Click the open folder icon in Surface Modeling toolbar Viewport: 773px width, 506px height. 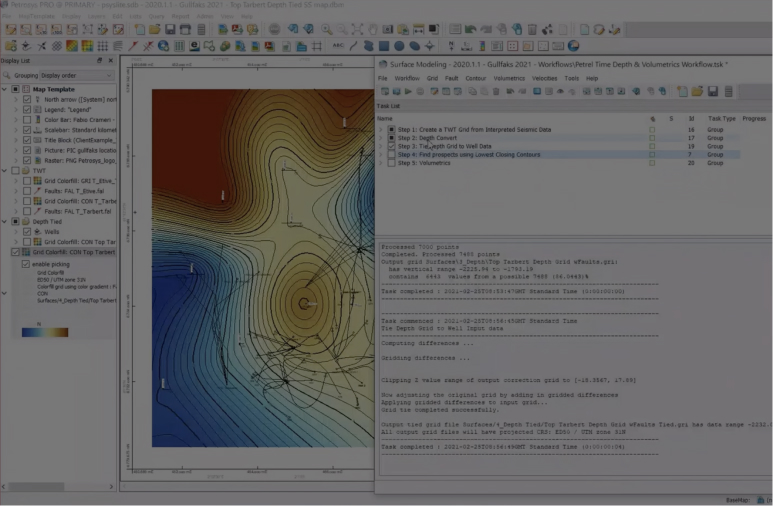point(697,91)
